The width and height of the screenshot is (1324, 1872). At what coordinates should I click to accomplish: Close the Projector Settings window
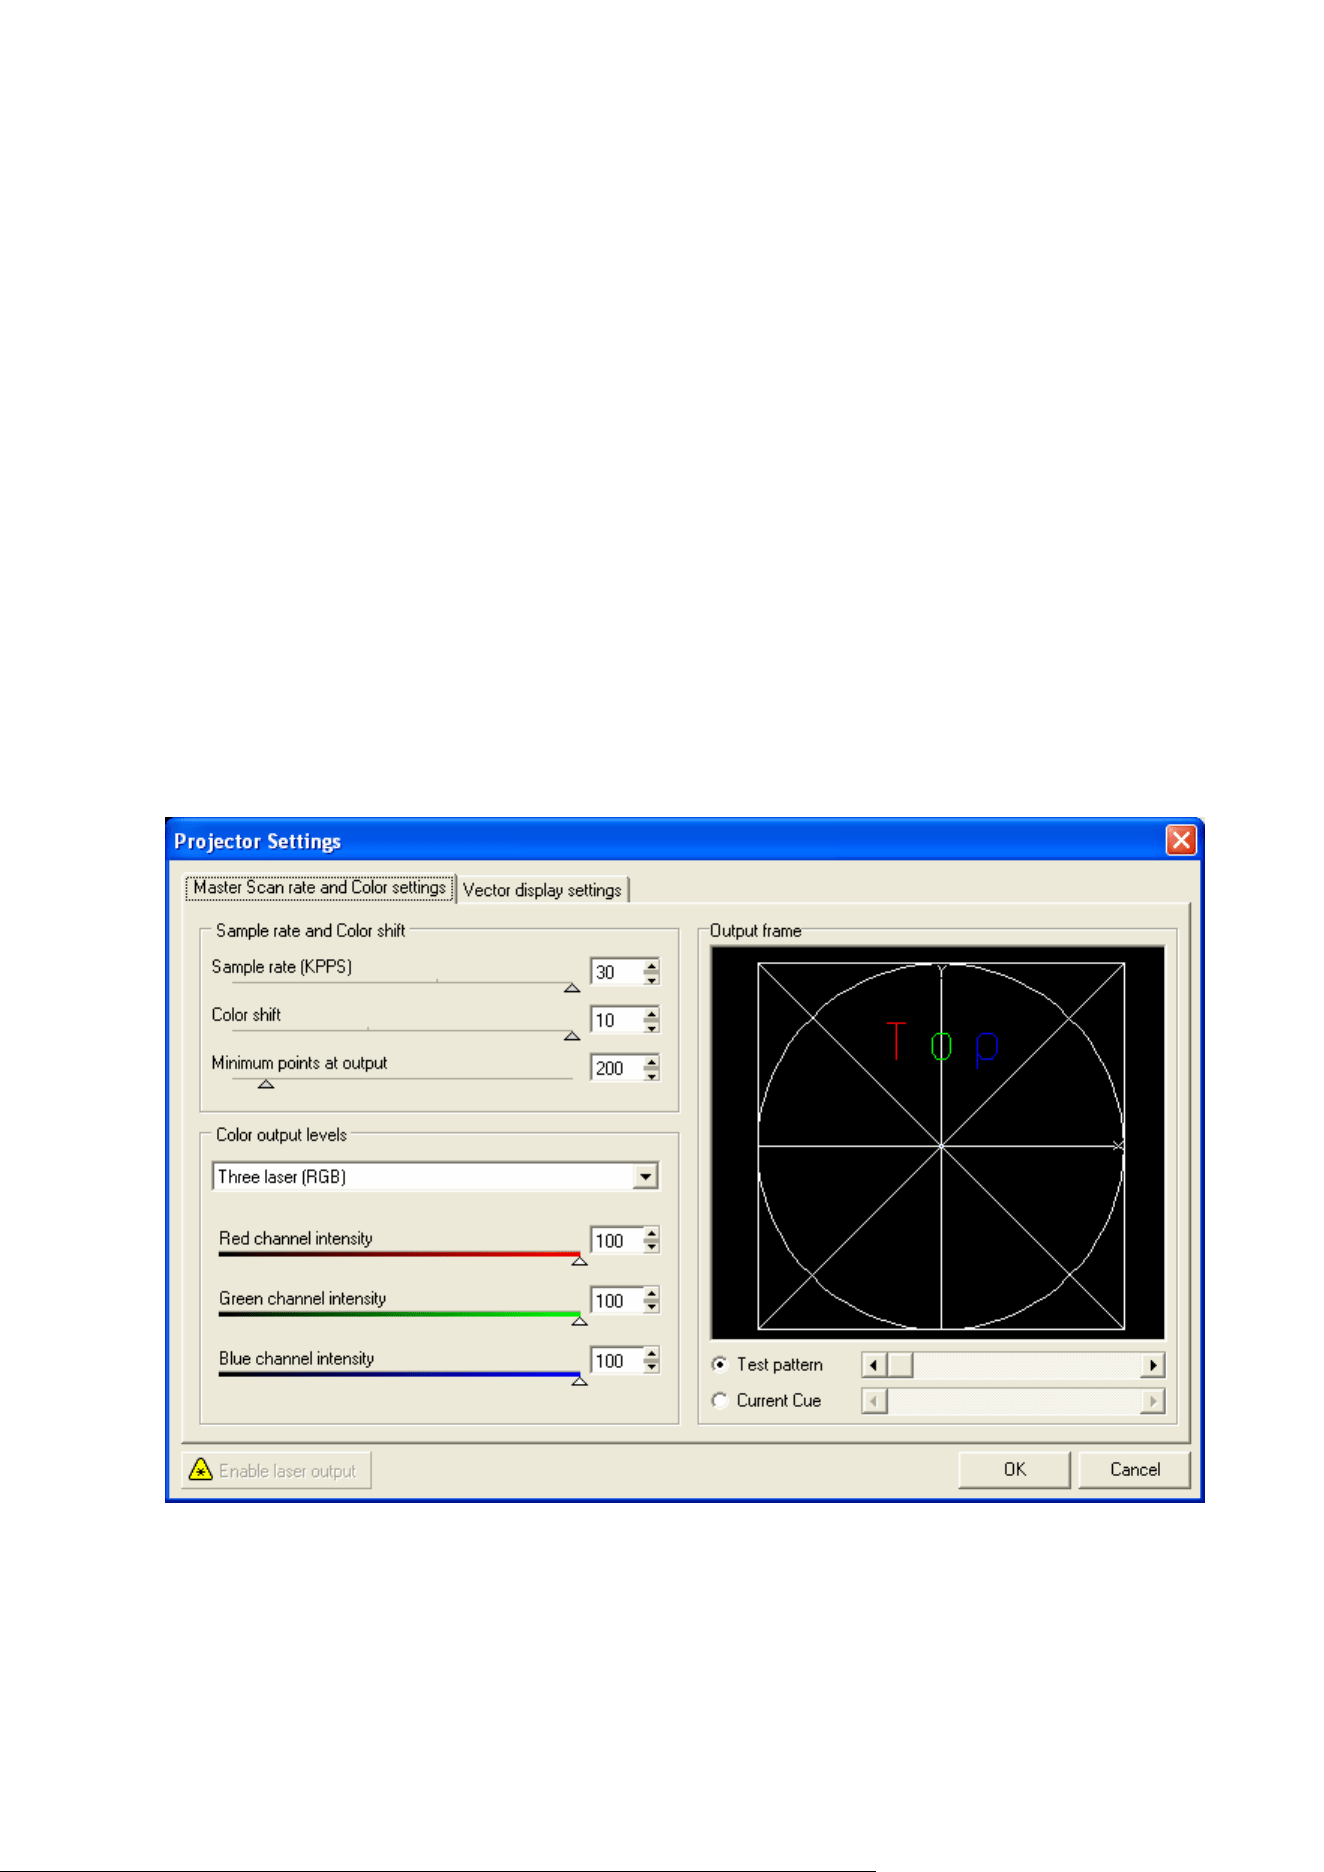coord(1181,840)
